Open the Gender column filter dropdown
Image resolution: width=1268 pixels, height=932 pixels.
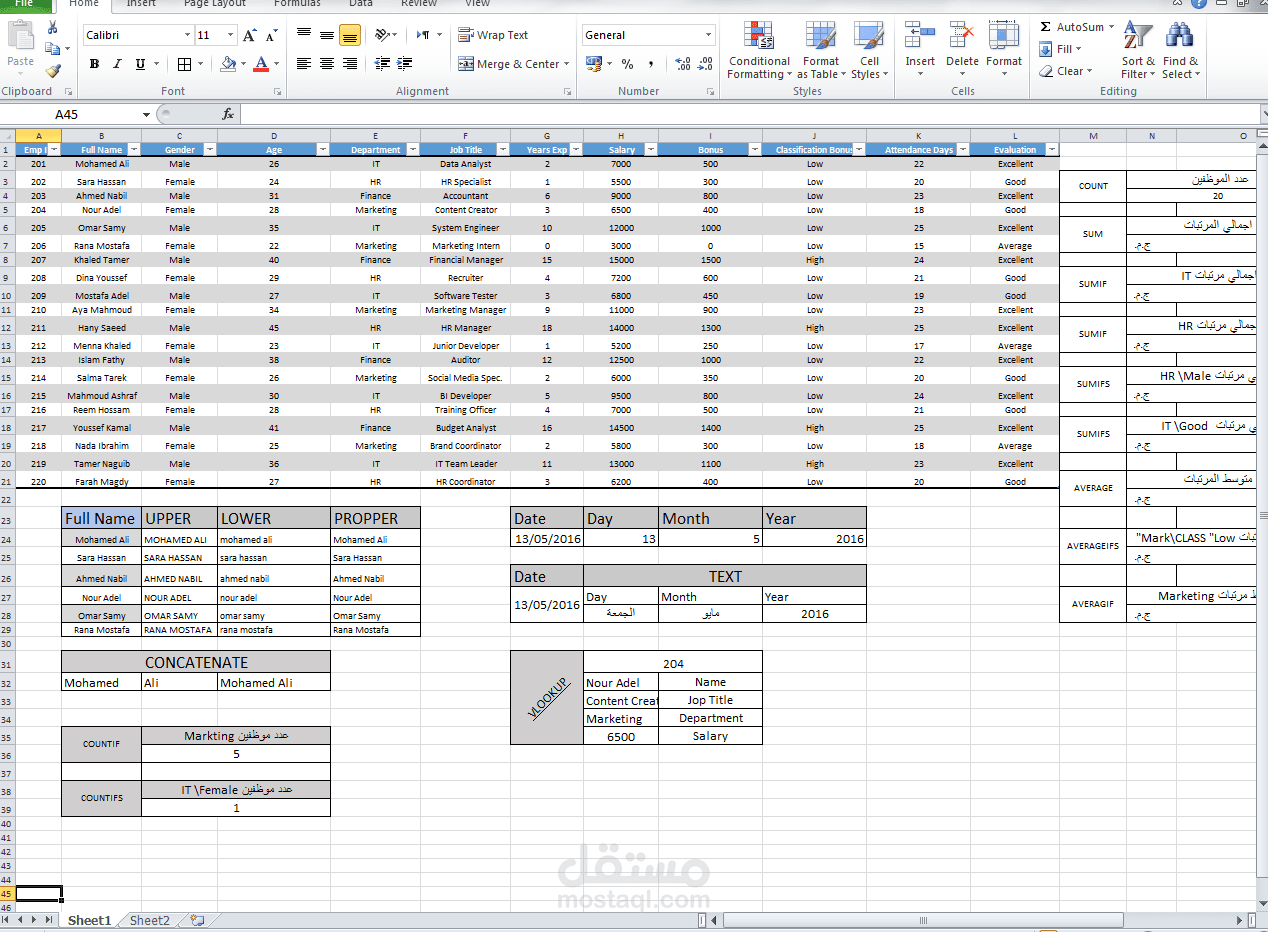(x=210, y=150)
